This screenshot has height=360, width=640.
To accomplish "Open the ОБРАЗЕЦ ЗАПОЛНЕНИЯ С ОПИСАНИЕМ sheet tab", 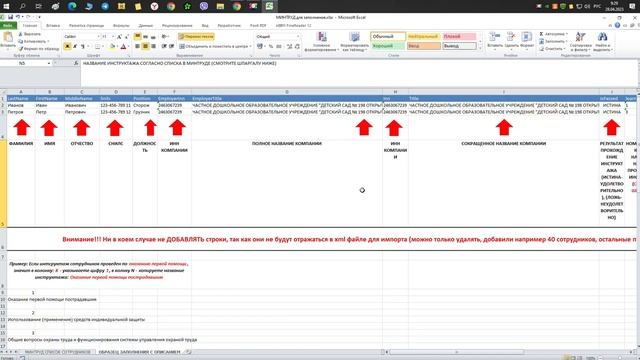I will (140, 352).
